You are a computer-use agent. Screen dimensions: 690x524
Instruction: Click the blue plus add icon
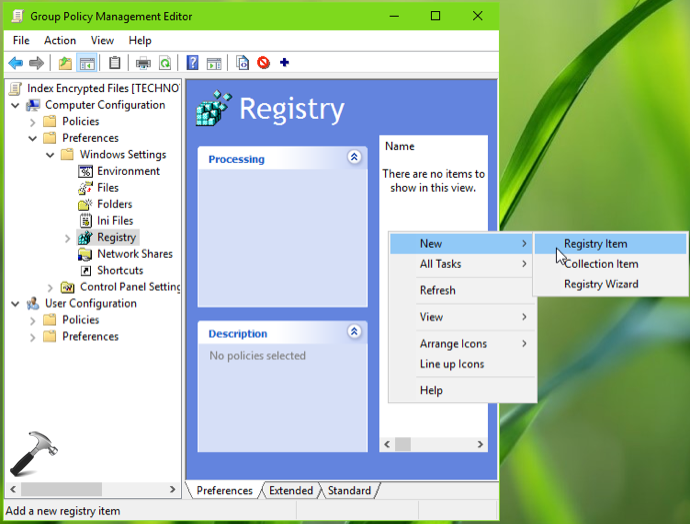[x=285, y=63]
